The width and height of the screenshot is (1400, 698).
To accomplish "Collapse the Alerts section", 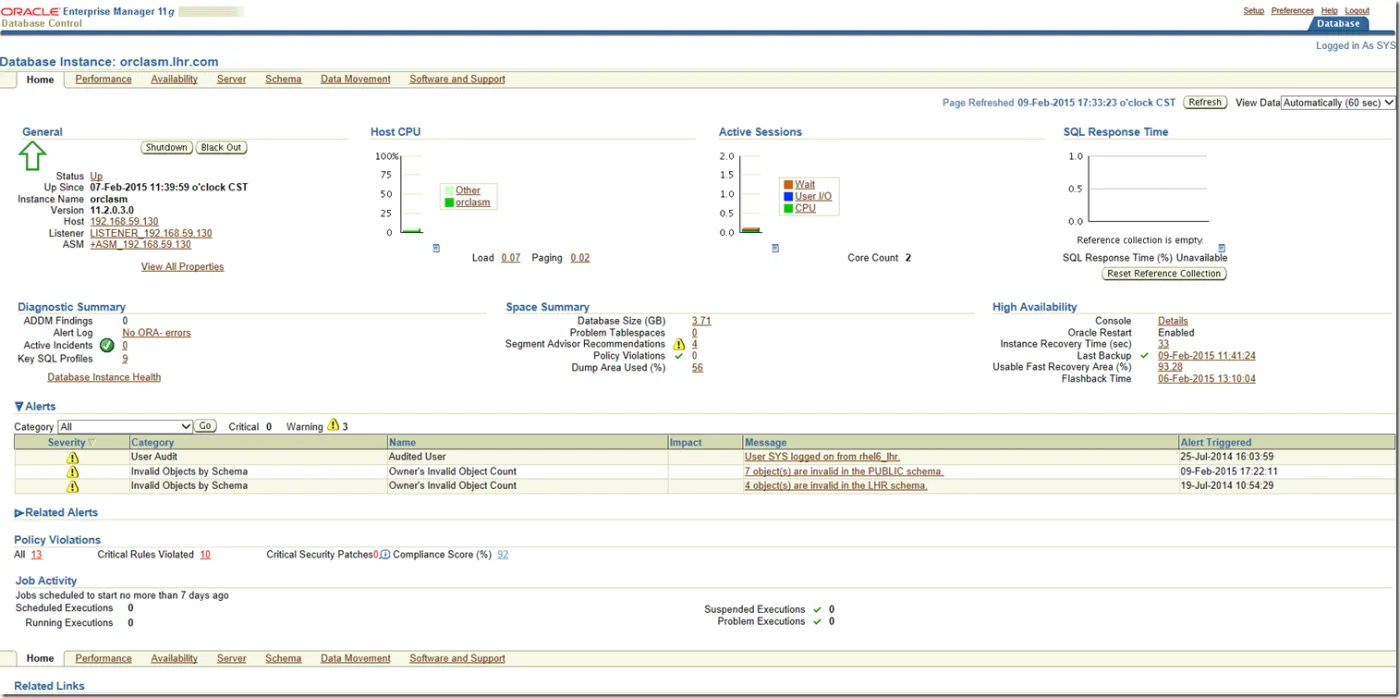I will (19, 407).
